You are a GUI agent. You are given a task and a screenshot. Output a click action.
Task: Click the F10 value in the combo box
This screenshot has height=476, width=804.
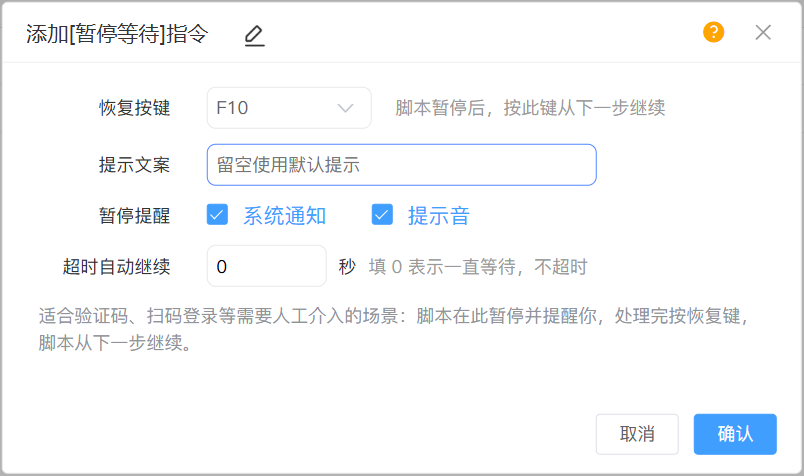(x=232, y=108)
